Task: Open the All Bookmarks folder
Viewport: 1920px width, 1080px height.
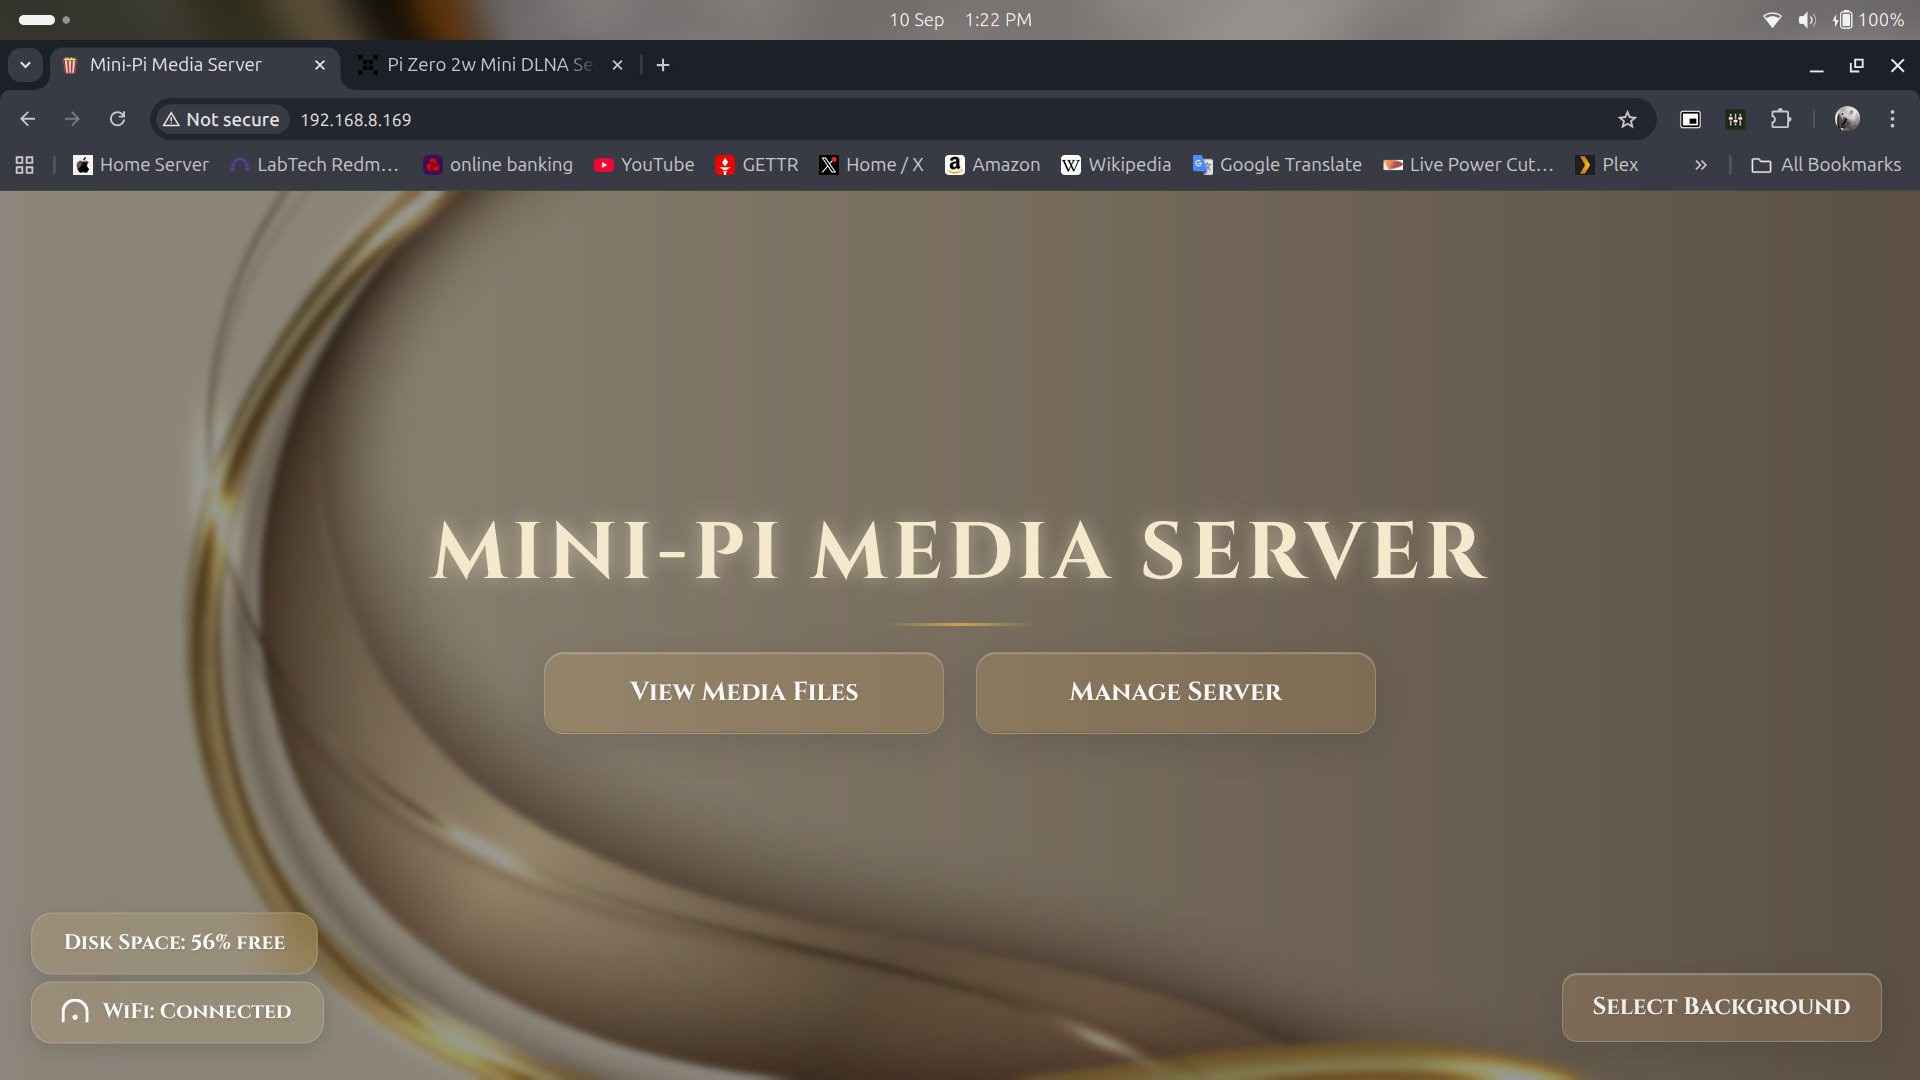Action: (x=1826, y=165)
